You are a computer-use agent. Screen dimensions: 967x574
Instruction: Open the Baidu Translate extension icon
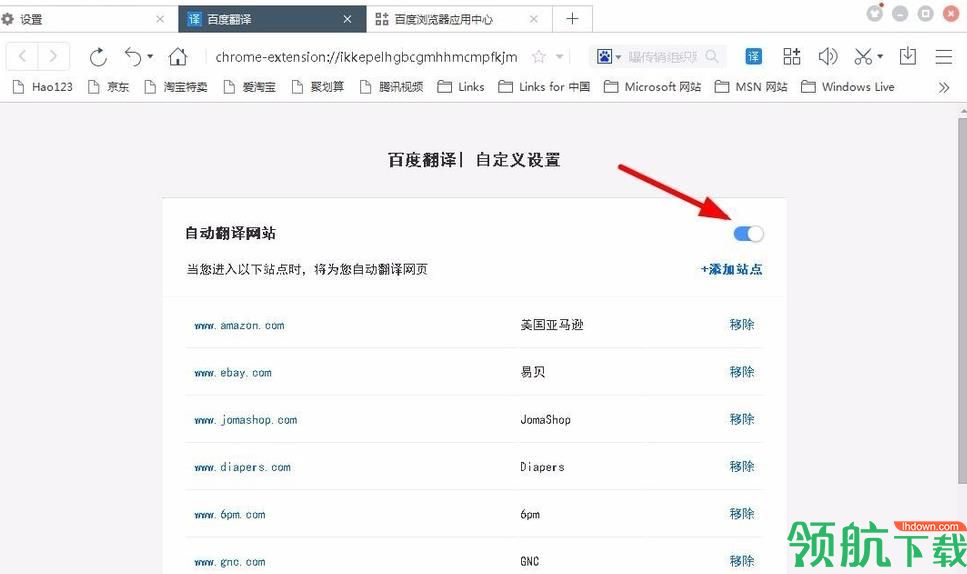(753, 57)
